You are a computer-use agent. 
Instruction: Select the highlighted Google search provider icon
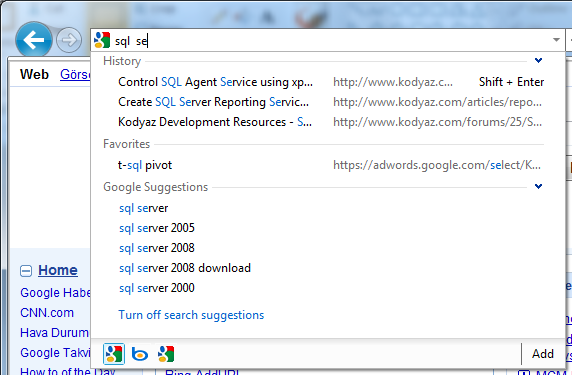[x=114, y=354]
